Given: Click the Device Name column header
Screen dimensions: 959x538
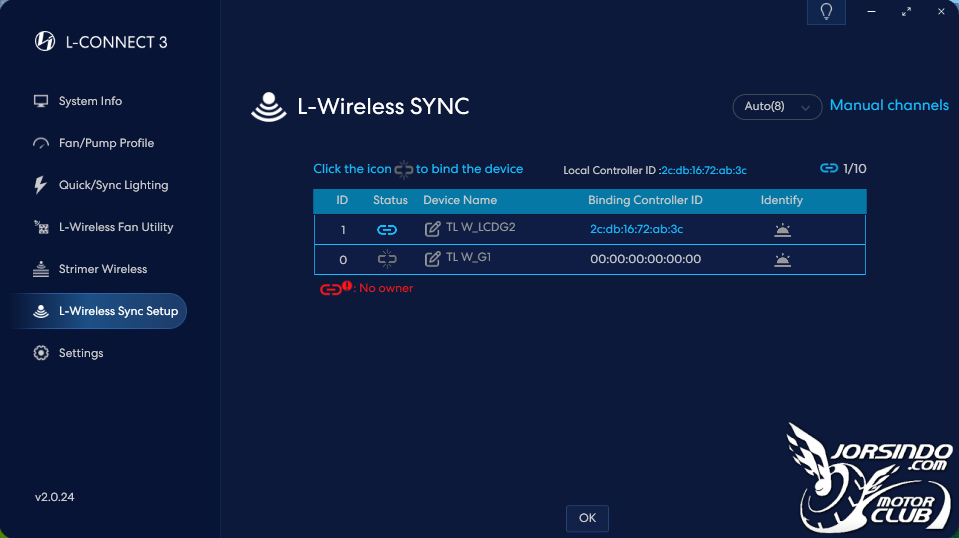Looking at the screenshot, I should pos(460,201).
